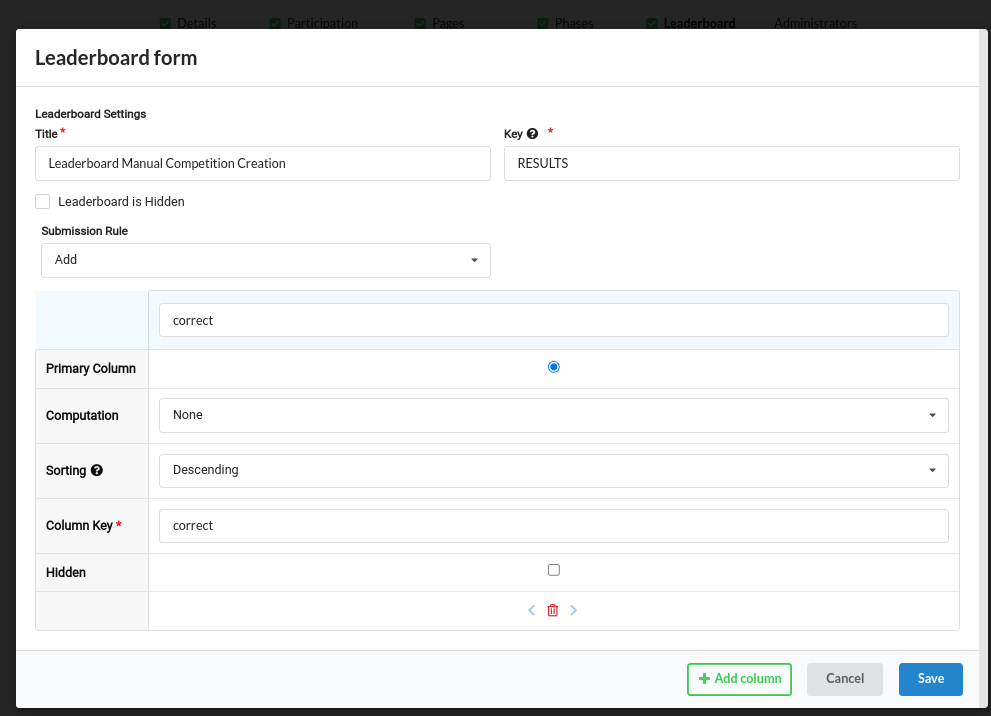Screen dimensions: 991x716
Task: Save the leaderboard form
Action: 930,679
